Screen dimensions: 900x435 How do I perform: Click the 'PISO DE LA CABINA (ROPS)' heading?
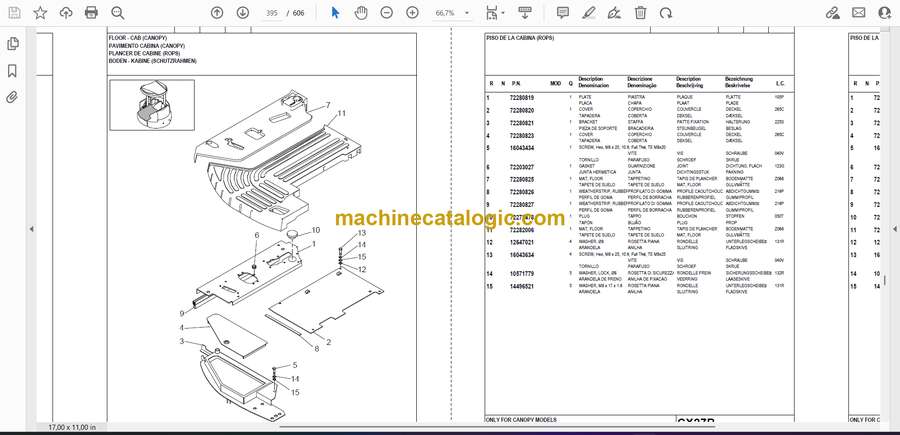(x=520, y=38)
